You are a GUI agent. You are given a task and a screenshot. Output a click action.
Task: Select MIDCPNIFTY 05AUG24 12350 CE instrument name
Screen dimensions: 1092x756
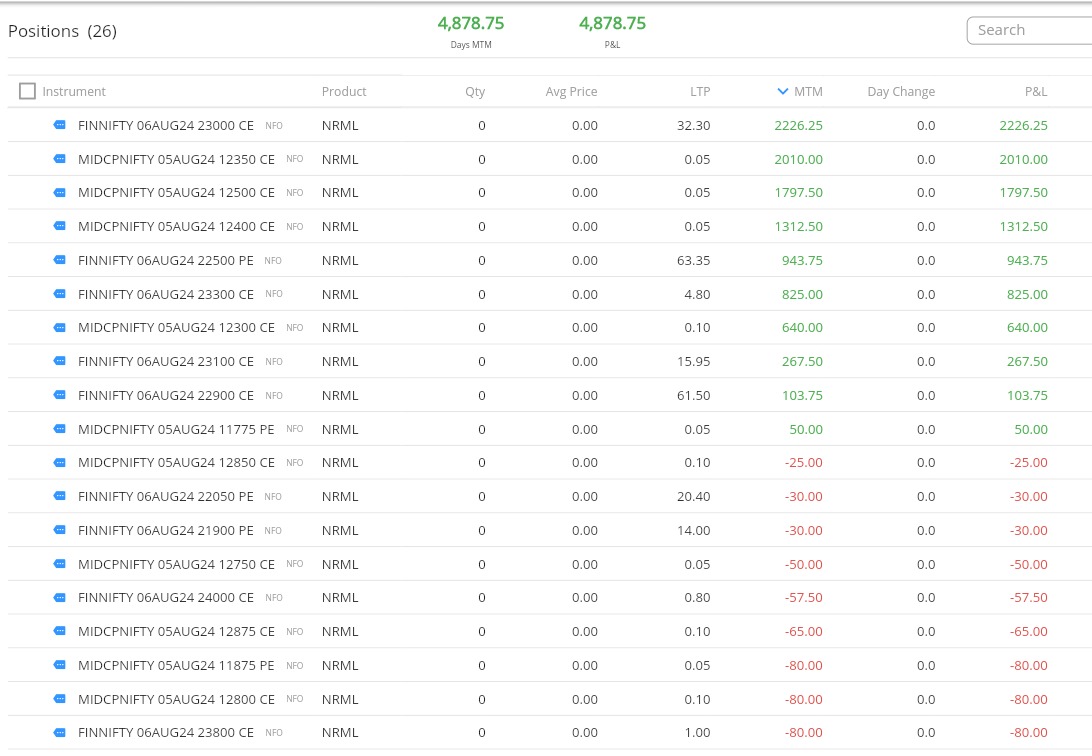[x=176, y=159]
